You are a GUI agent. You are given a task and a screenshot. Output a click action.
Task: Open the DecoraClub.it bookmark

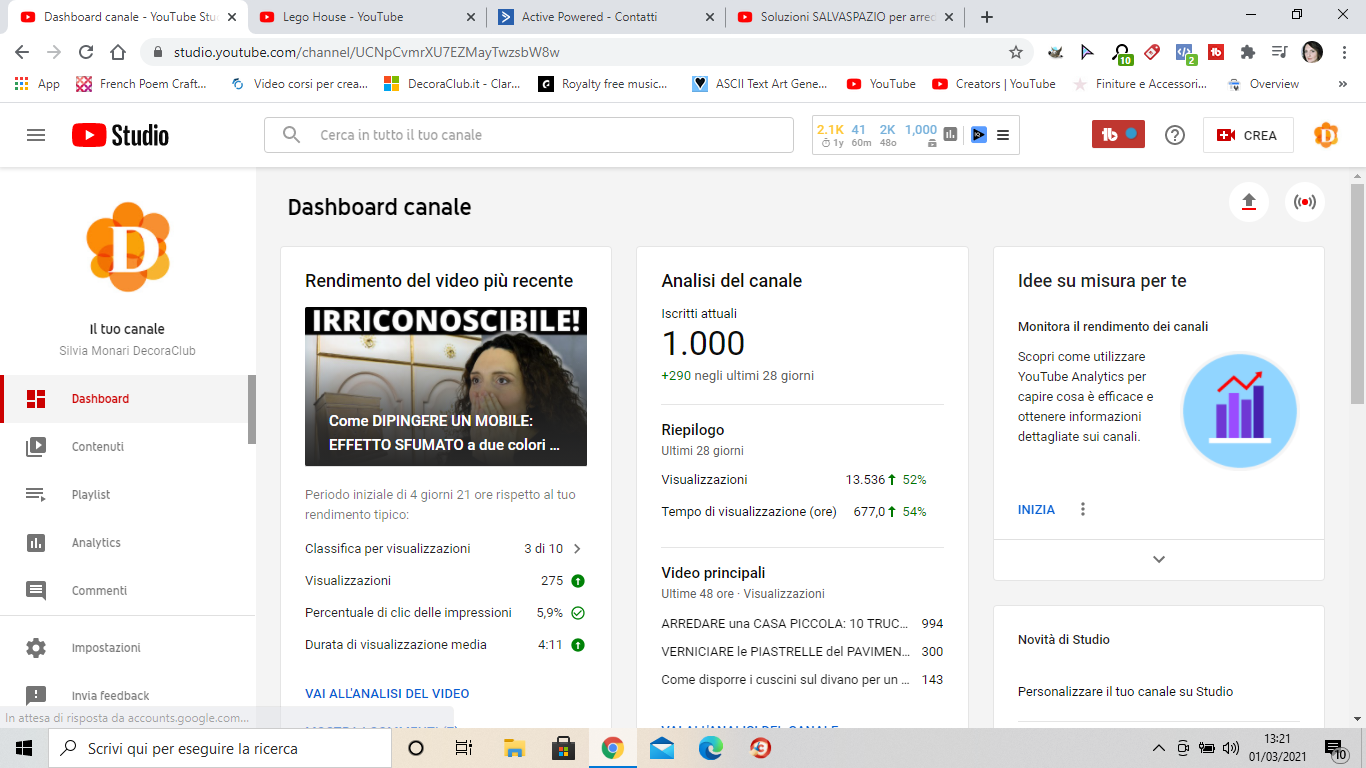click(452, 84)
